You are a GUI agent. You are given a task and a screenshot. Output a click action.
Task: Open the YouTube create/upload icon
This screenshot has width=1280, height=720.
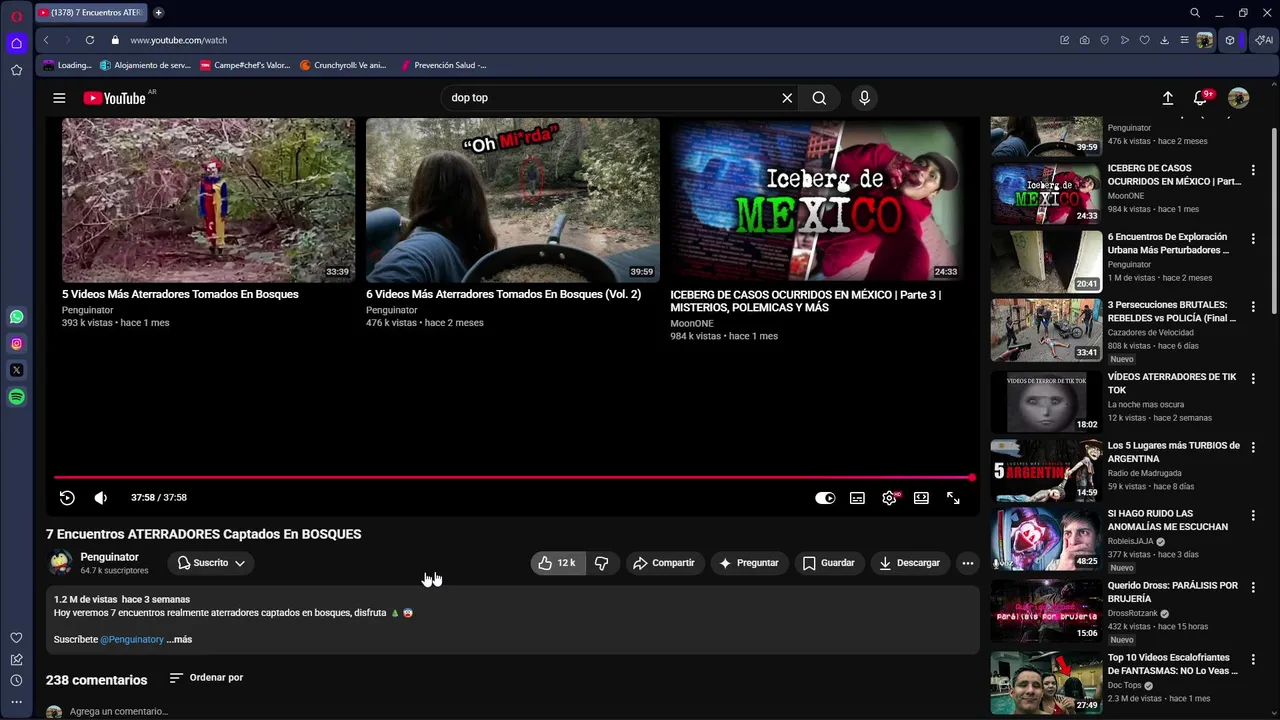coord(1167,98)
